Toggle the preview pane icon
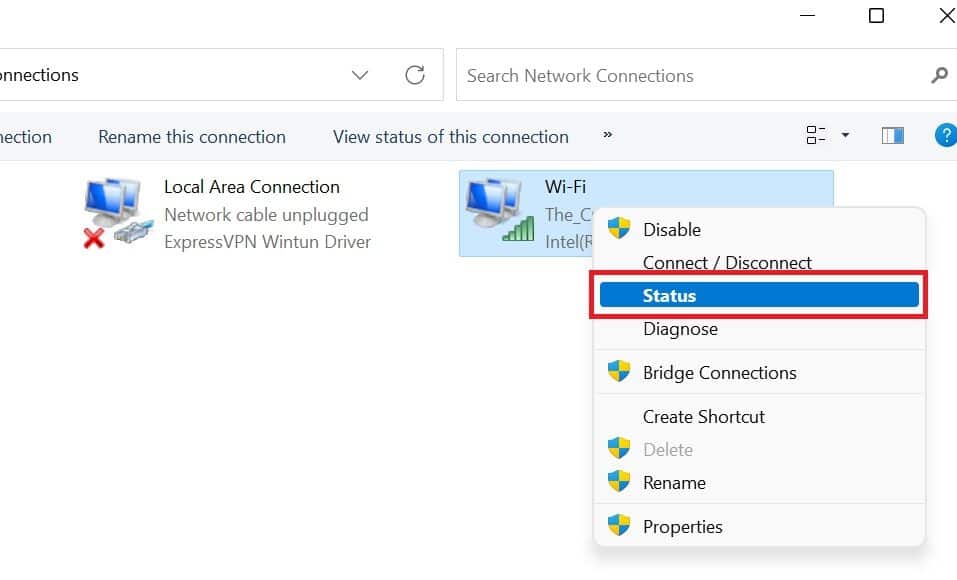The image size is (957, 580). point(893,136)
